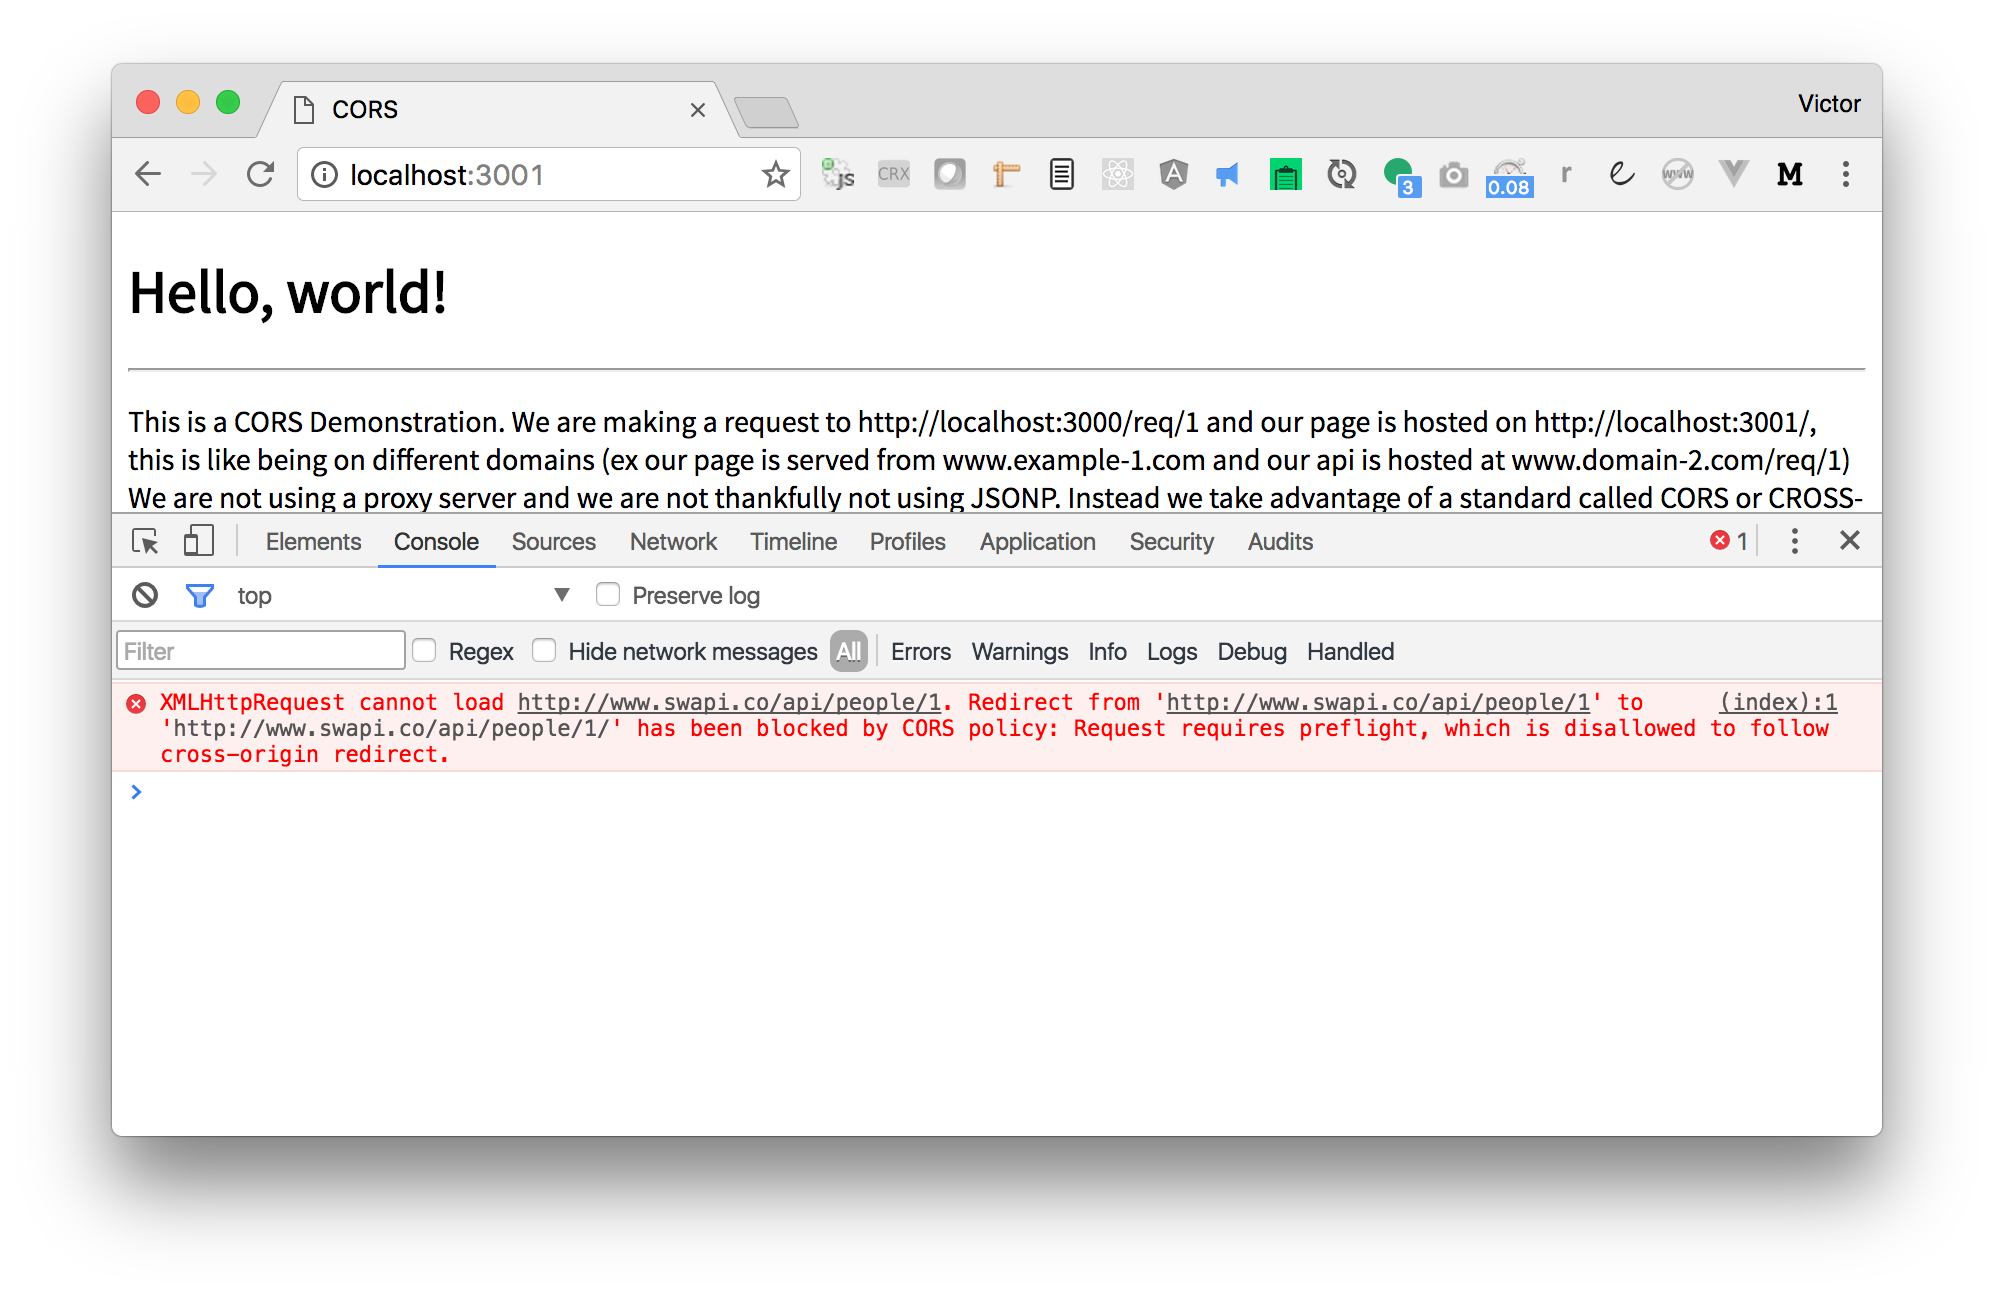1994x1296 pixels.
Task: Switch to the Elements tab
Action: 313,541
